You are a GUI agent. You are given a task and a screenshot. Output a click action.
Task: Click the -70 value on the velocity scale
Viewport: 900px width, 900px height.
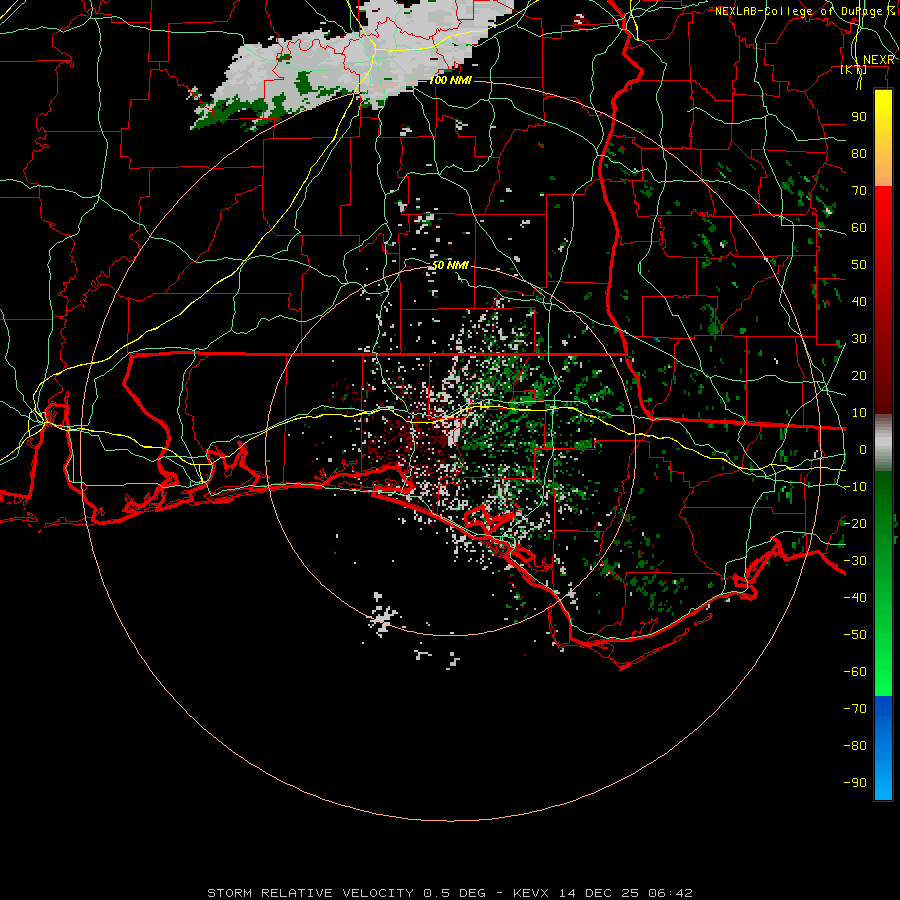[855, 709]
